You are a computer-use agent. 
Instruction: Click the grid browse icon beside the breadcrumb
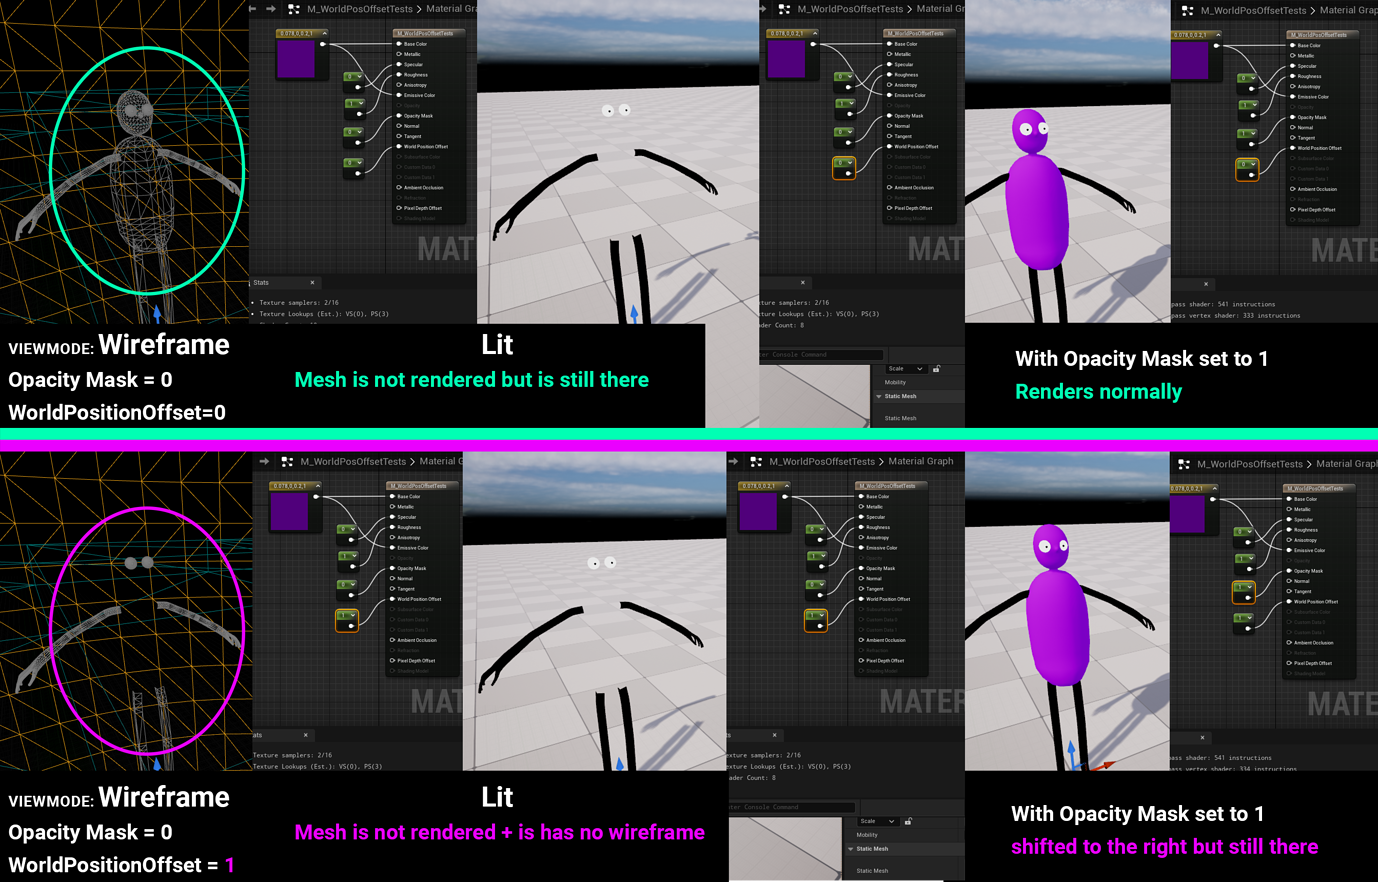click(294, 9)
